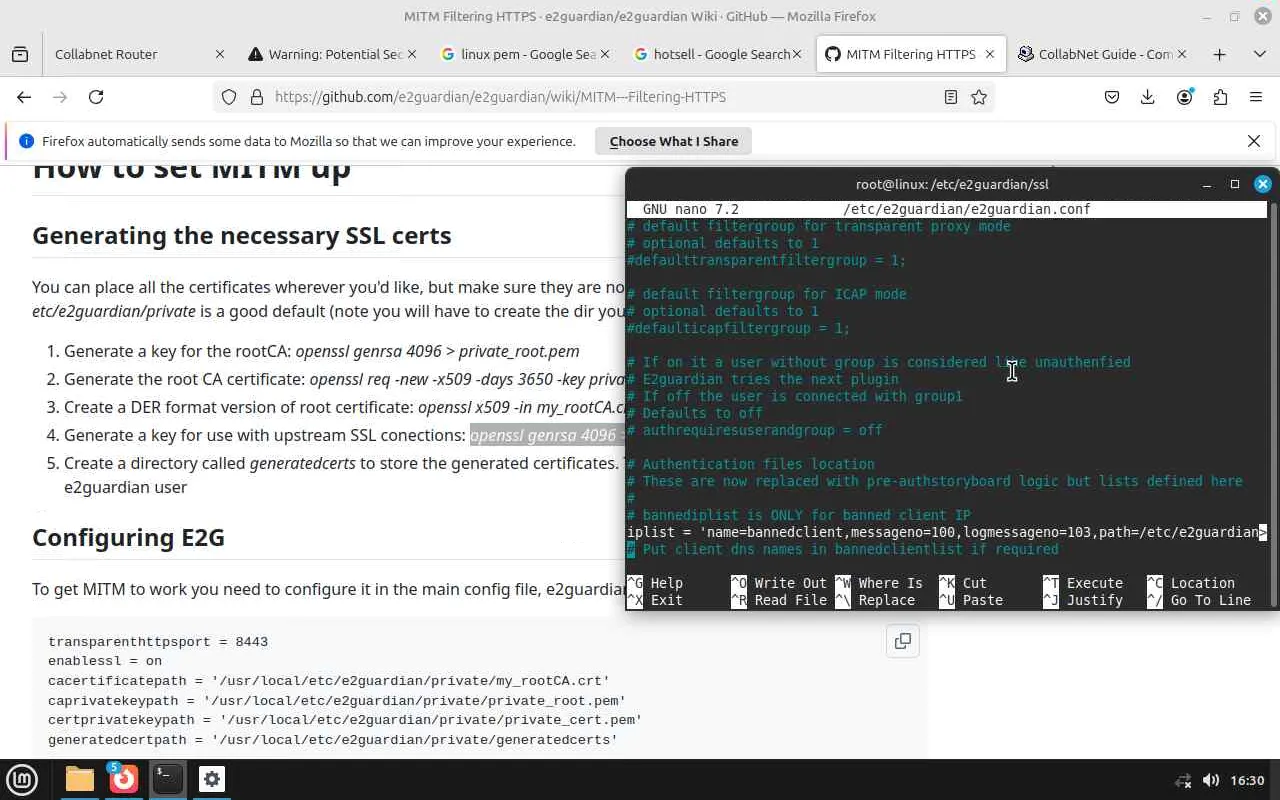Viewport: 1280px width, 800px height.
Task: Open the 16:30 clock calendar
Action: 1247,780
